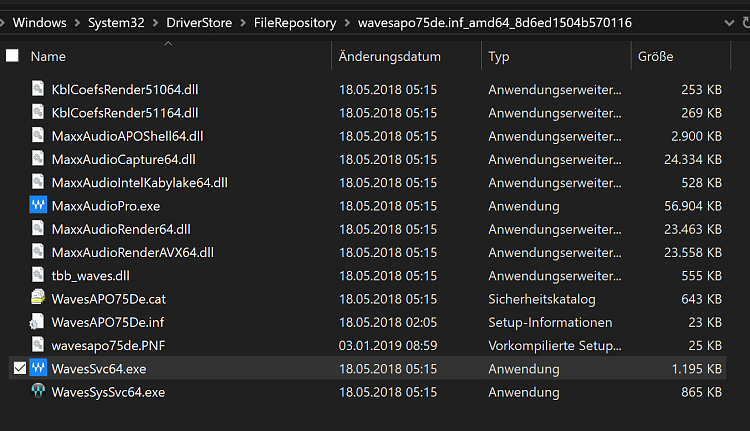Uncheck the WavesSvc64.exe row checkbox
Viewport: 750px width, 431px height.
[19, 369]
